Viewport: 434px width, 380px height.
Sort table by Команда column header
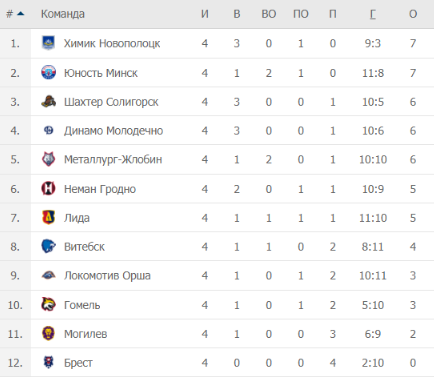coord(63,14)
